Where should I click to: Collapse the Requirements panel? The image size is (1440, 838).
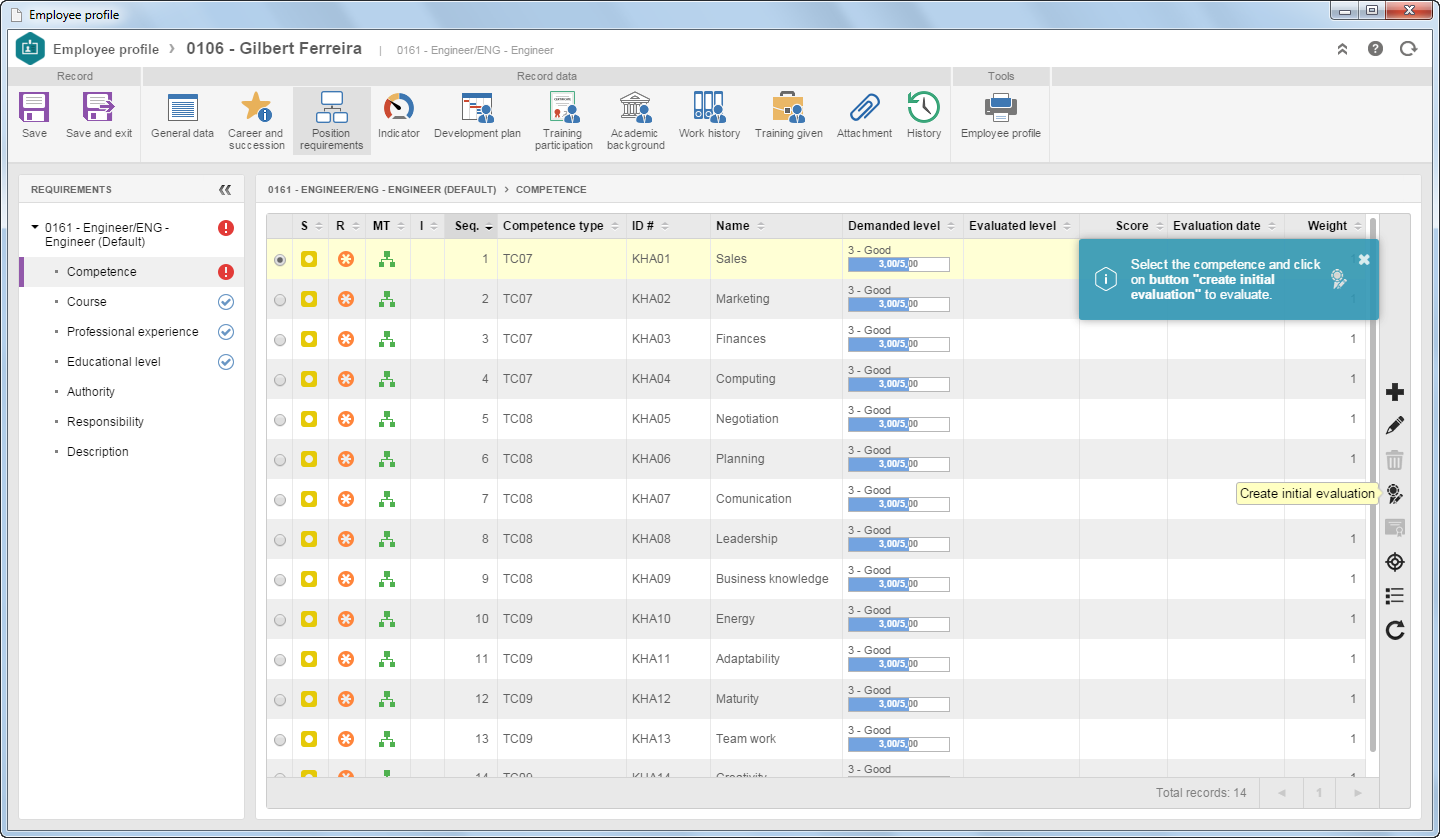(225, 189)
